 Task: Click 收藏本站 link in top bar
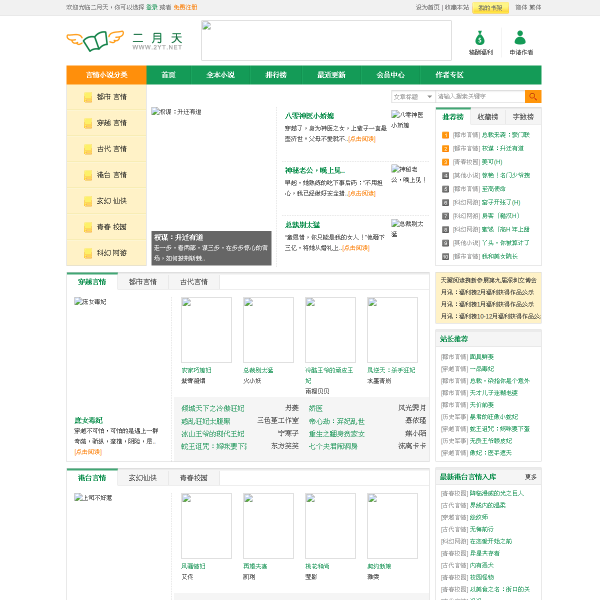coord(457,7)
